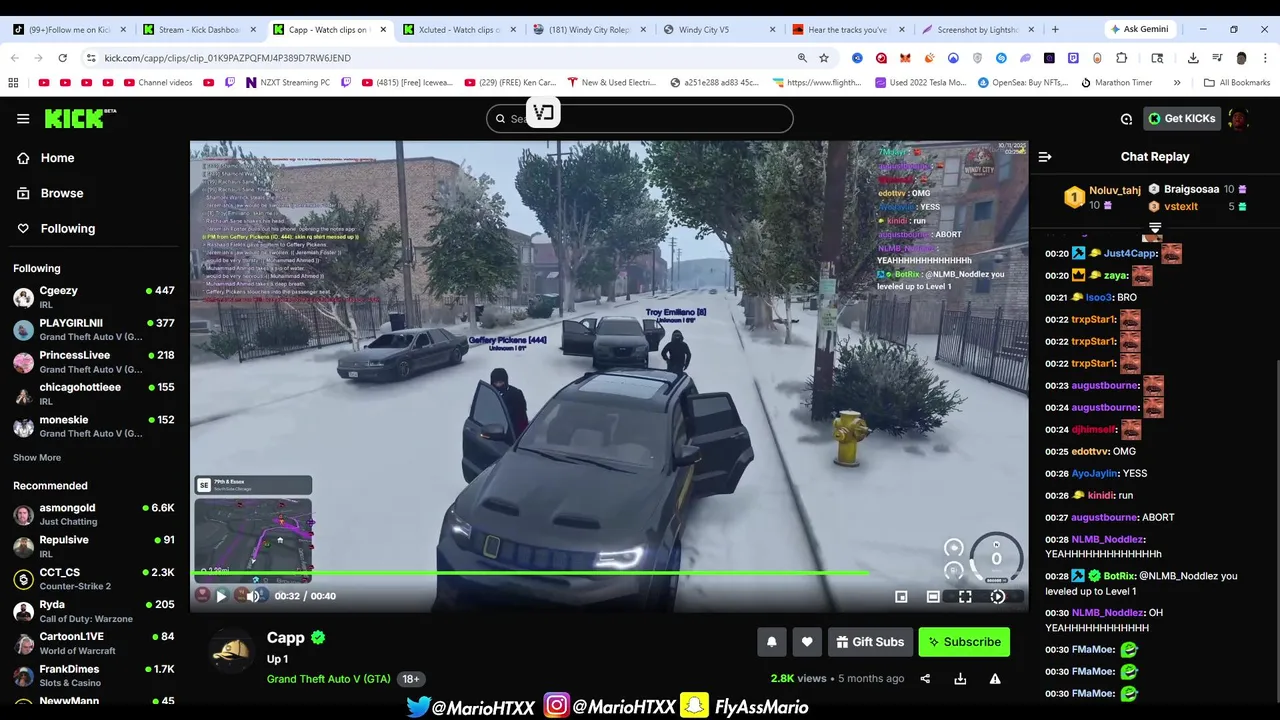The width and height of the screenshot is (1280, 720).
Task: Open Repulsive recommended channel
Action: 94,546
